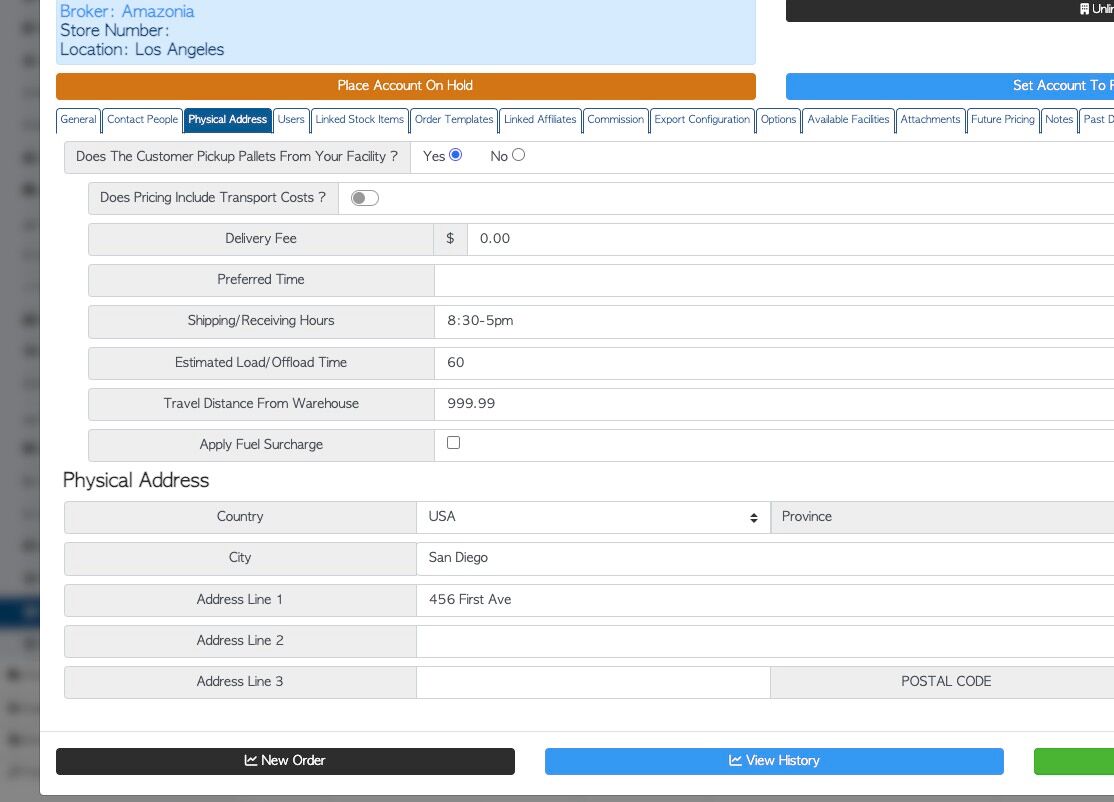This screenshot has height=802, width=1114.
Task: Switch to the Future Pricing tab
Action: click(1002, 119)
